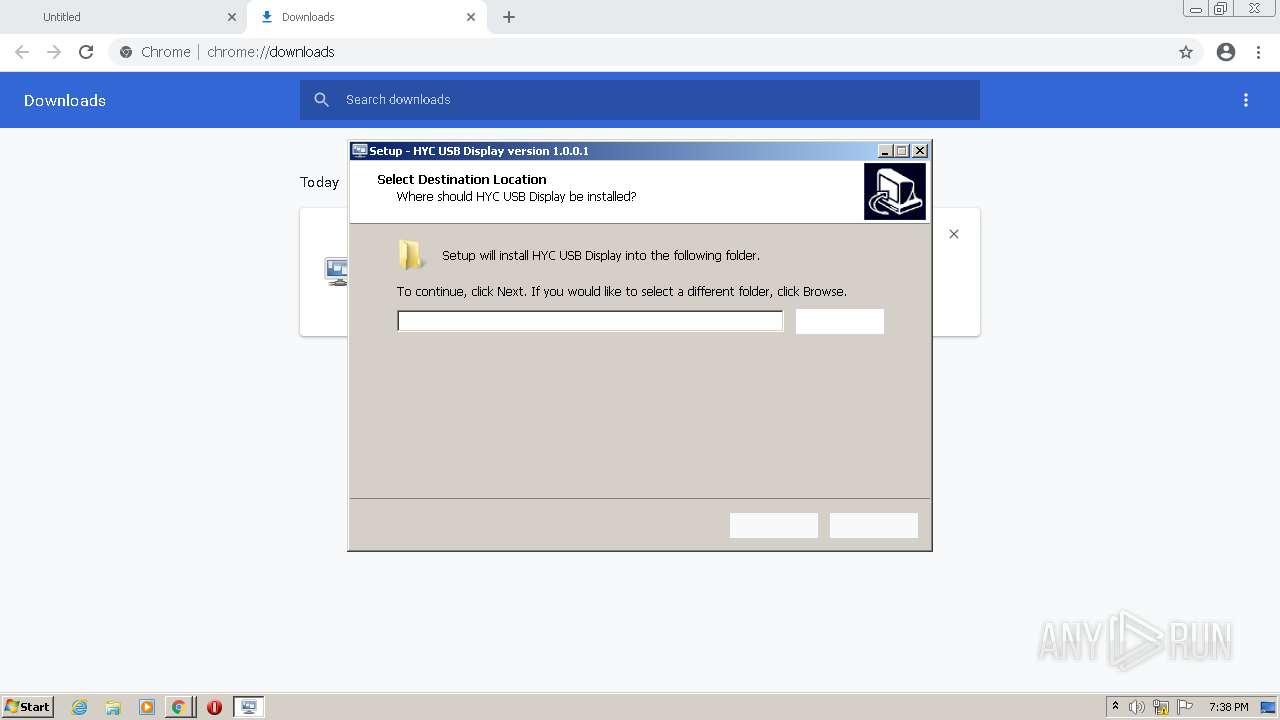This screenshot has height=720, width=1280.
Task: Click the Chrome icon in taskbar
Action: pyautogui.click(x=178, y=707)
